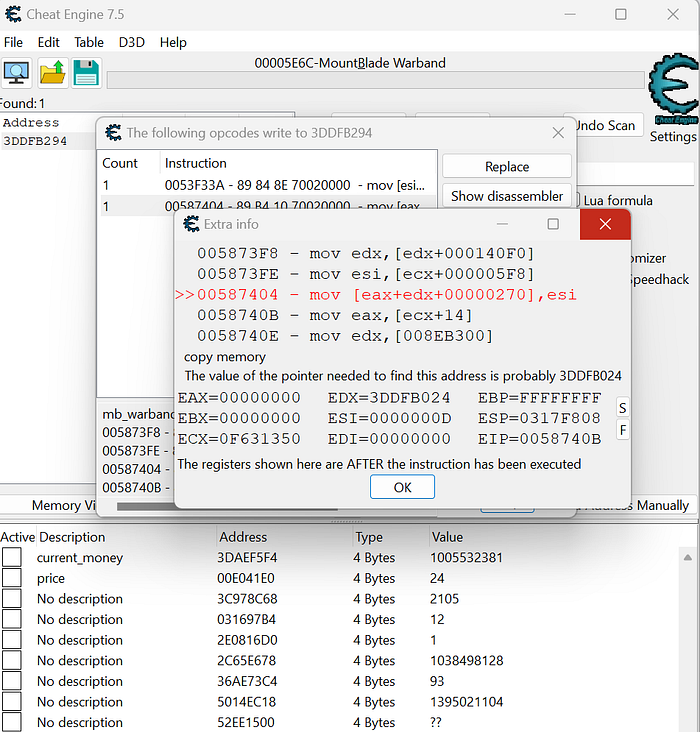Screen dimensions: 700x732
Task: Toggle the price entry active checkbox
Action: click(12, 578)
